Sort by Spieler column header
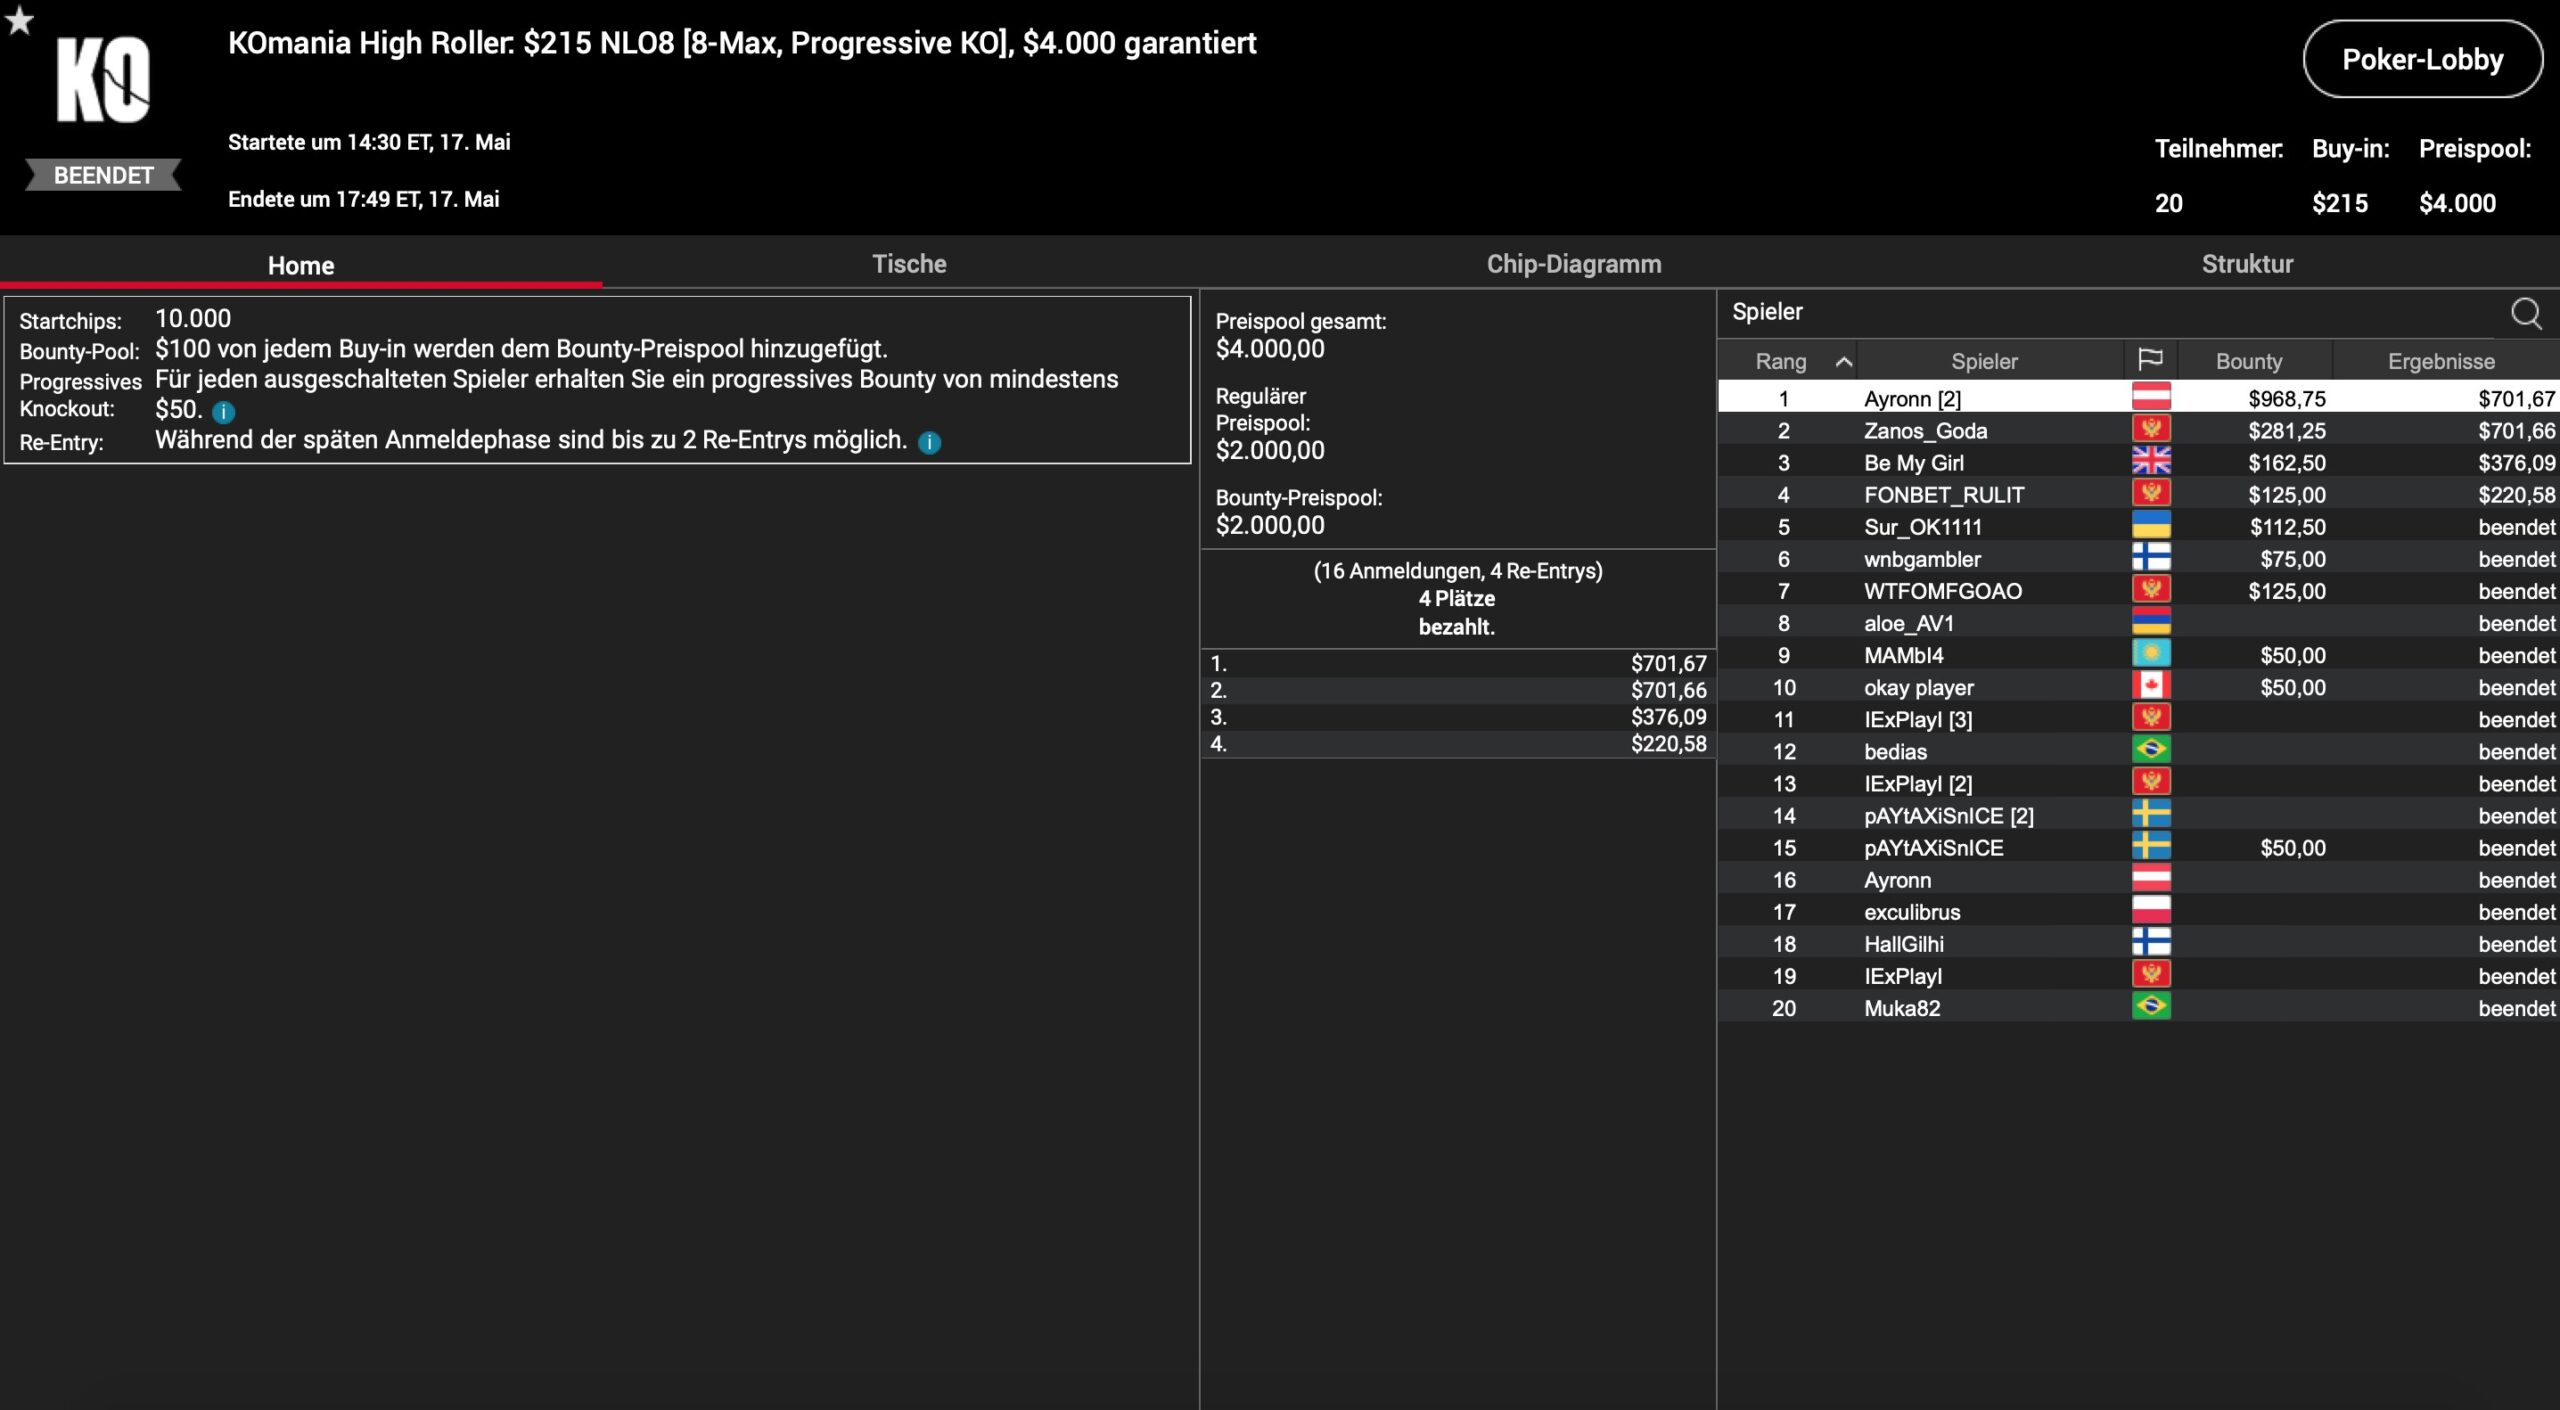2560x1410 pixels. [1983, 362]
